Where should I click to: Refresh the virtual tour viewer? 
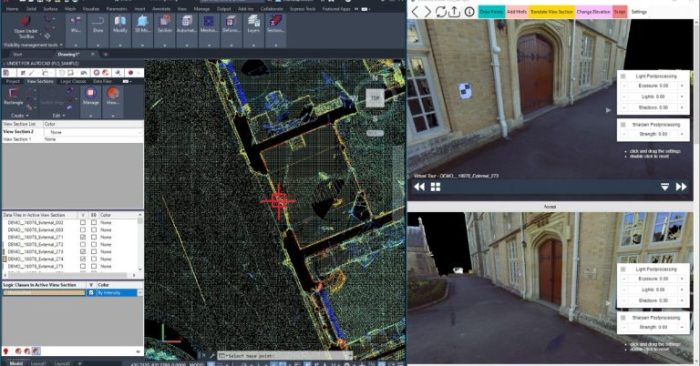point(441,12)
